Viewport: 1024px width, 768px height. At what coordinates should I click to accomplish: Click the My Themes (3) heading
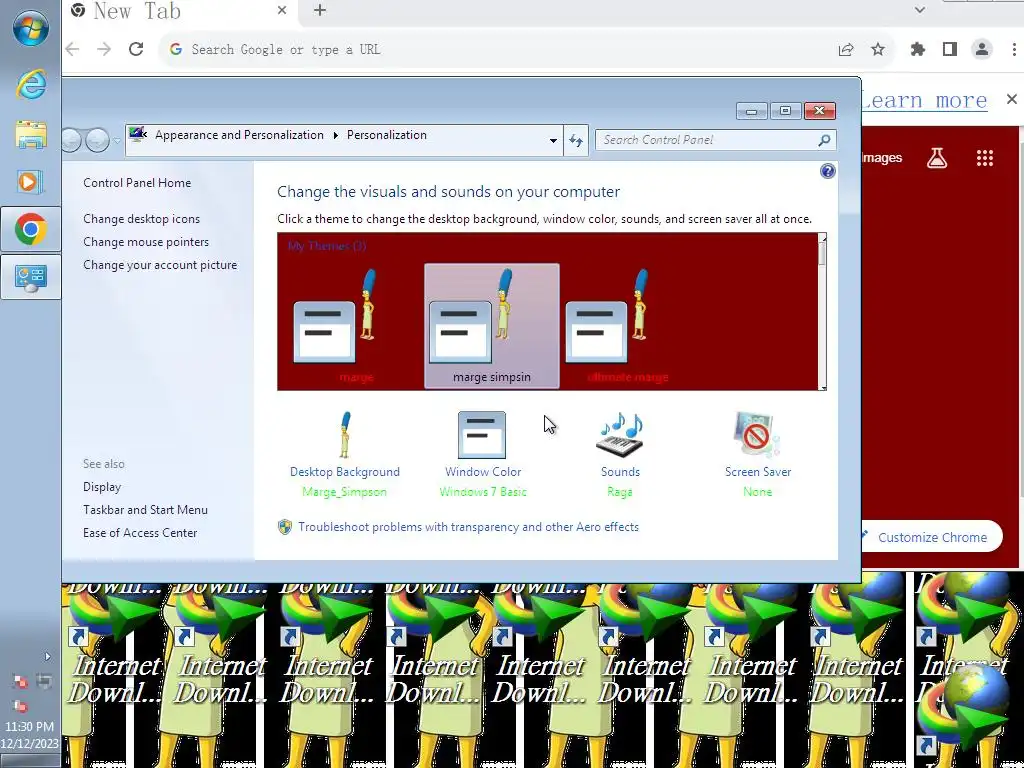coord(327,246)
